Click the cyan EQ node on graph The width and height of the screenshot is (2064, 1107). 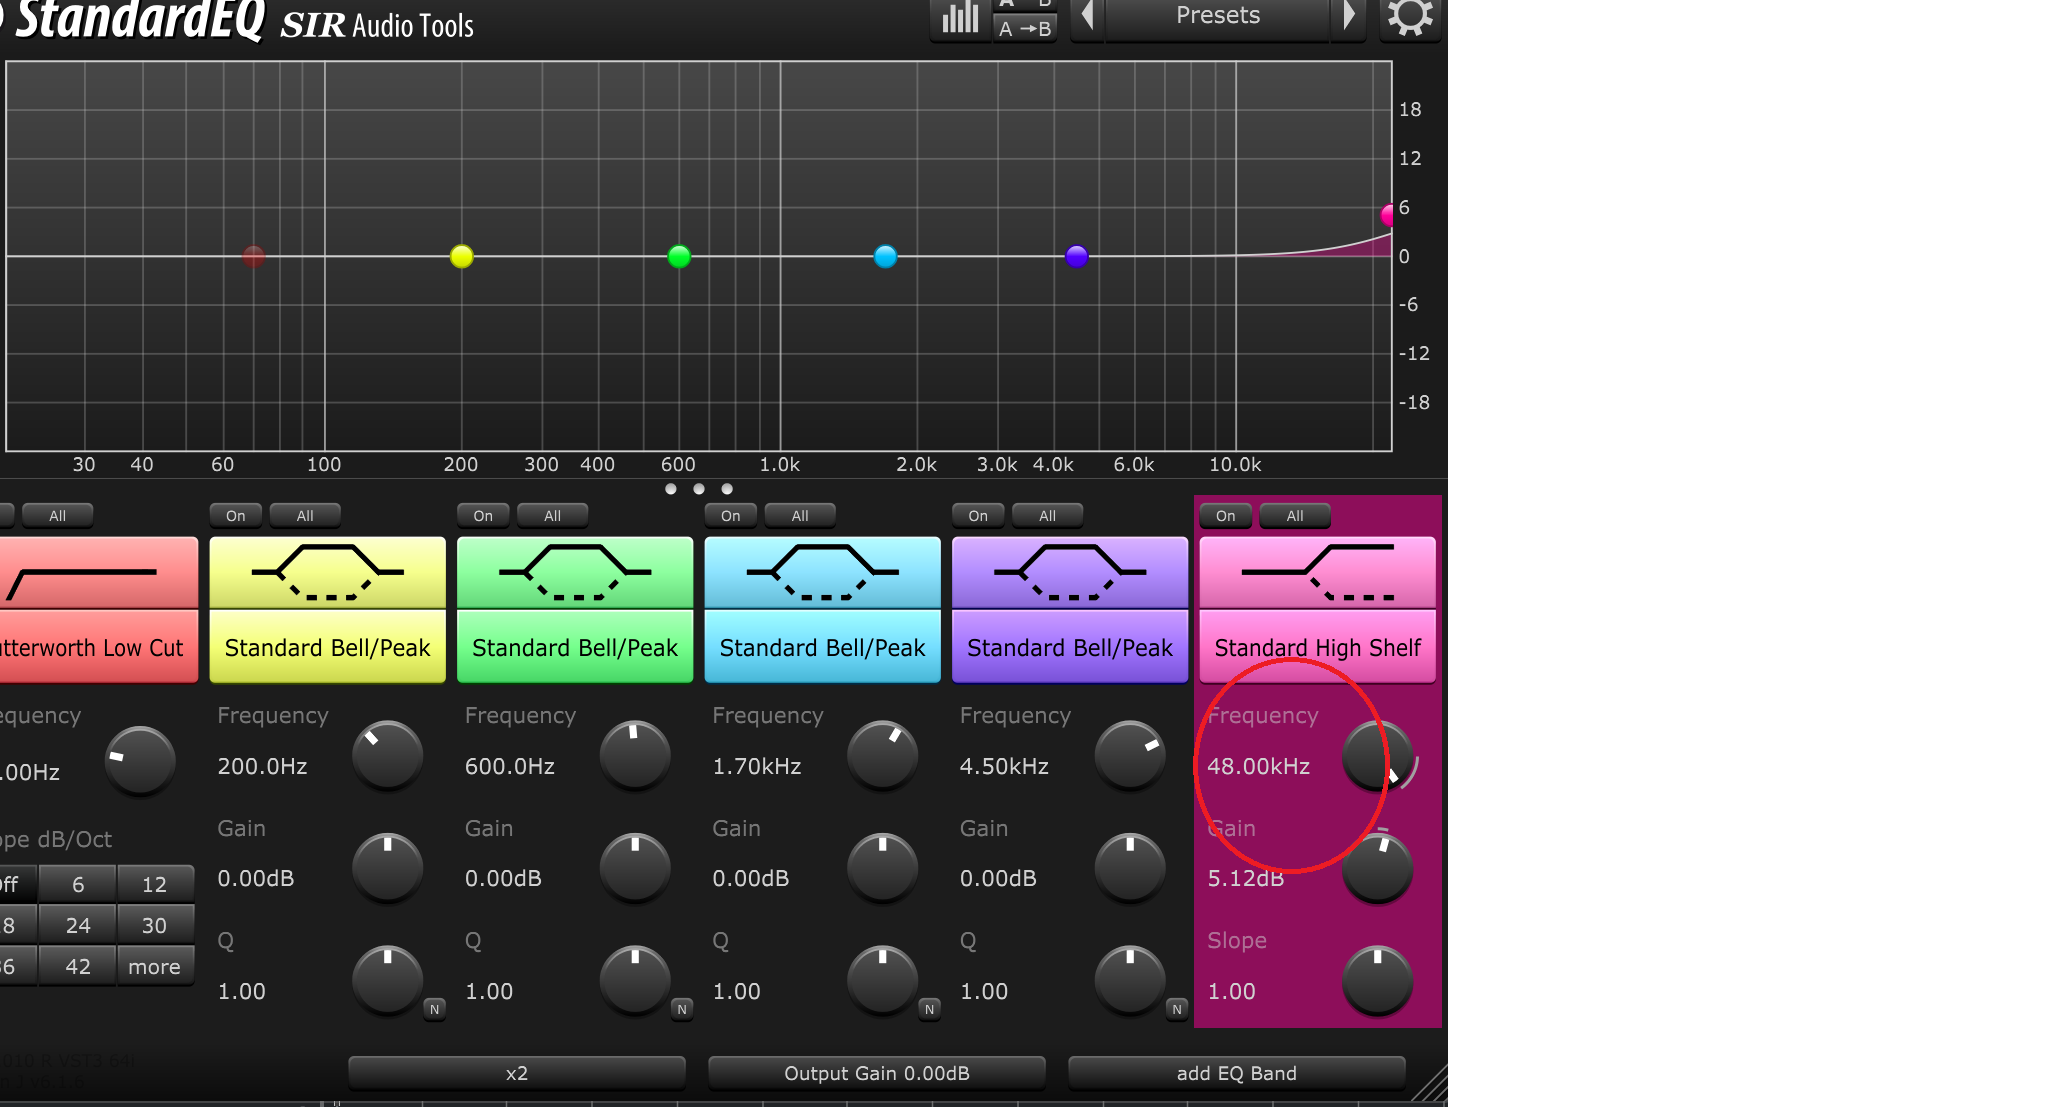click(x=885, y=257)
